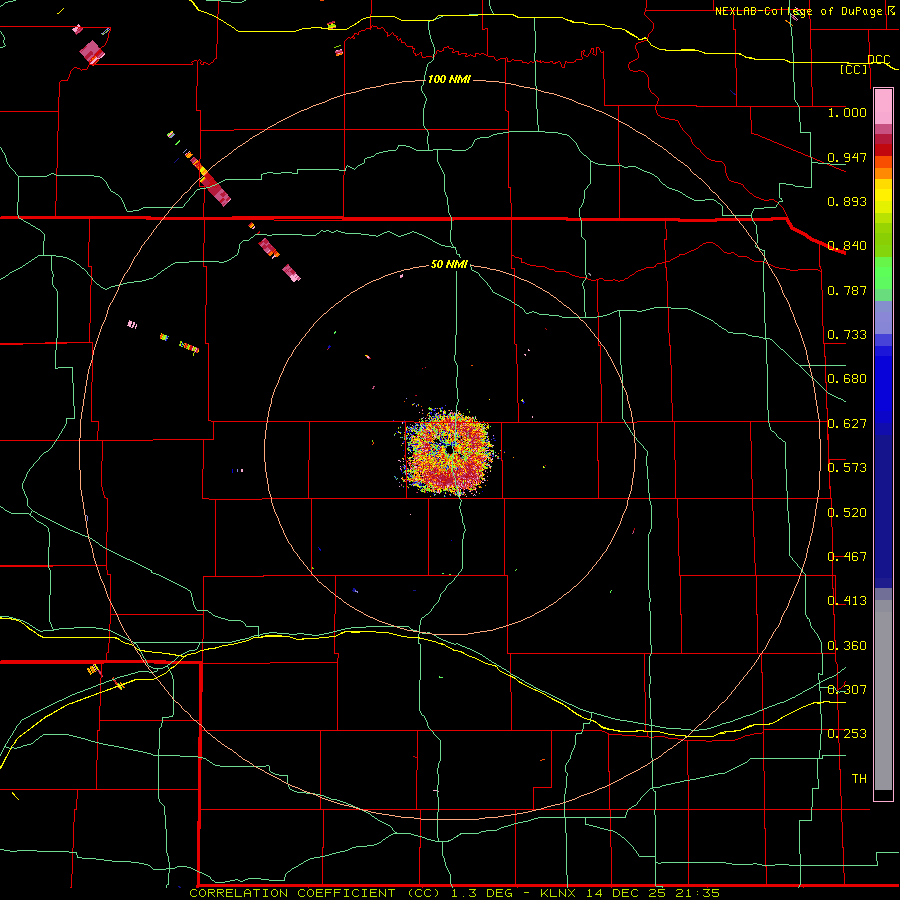Click the 0.253 scale value
Image resolution: width=900 pixels, height=900 pixels.
(847, 734)
